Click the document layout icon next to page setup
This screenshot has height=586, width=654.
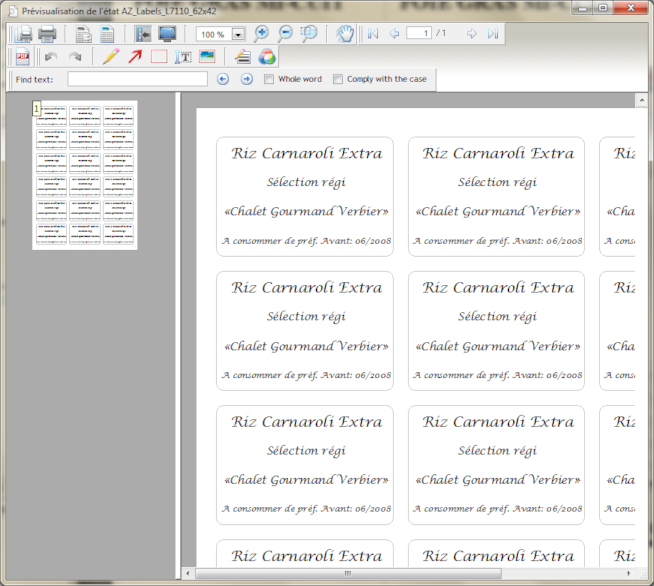coord(107,34)
